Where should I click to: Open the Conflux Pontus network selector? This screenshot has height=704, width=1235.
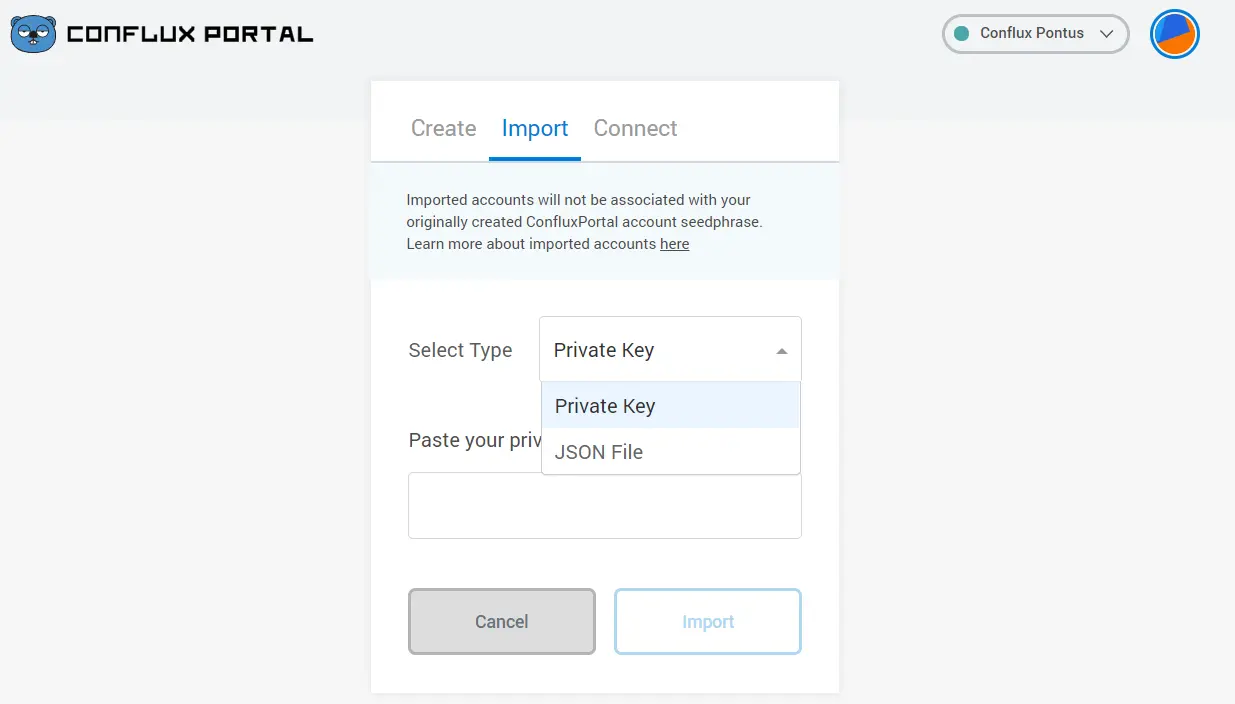[x=1034, y=34]
